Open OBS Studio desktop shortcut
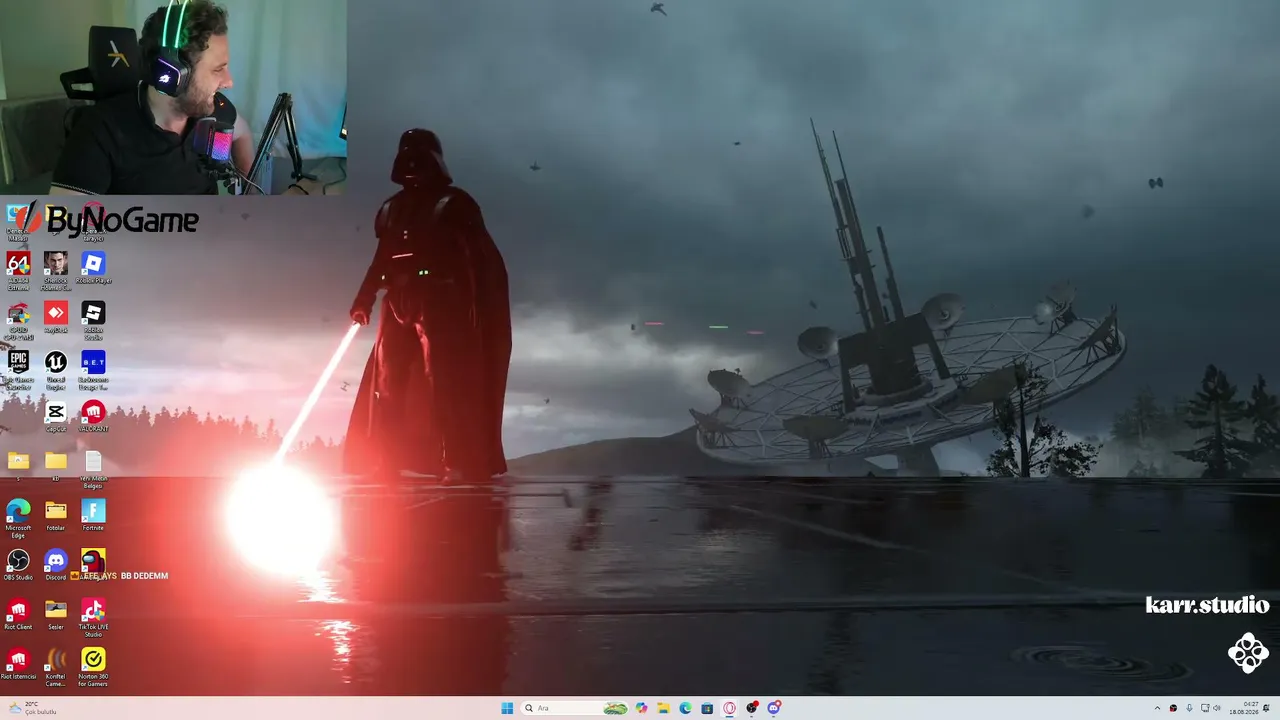Viewport: 1280px width, 720px height. [18, 565]
